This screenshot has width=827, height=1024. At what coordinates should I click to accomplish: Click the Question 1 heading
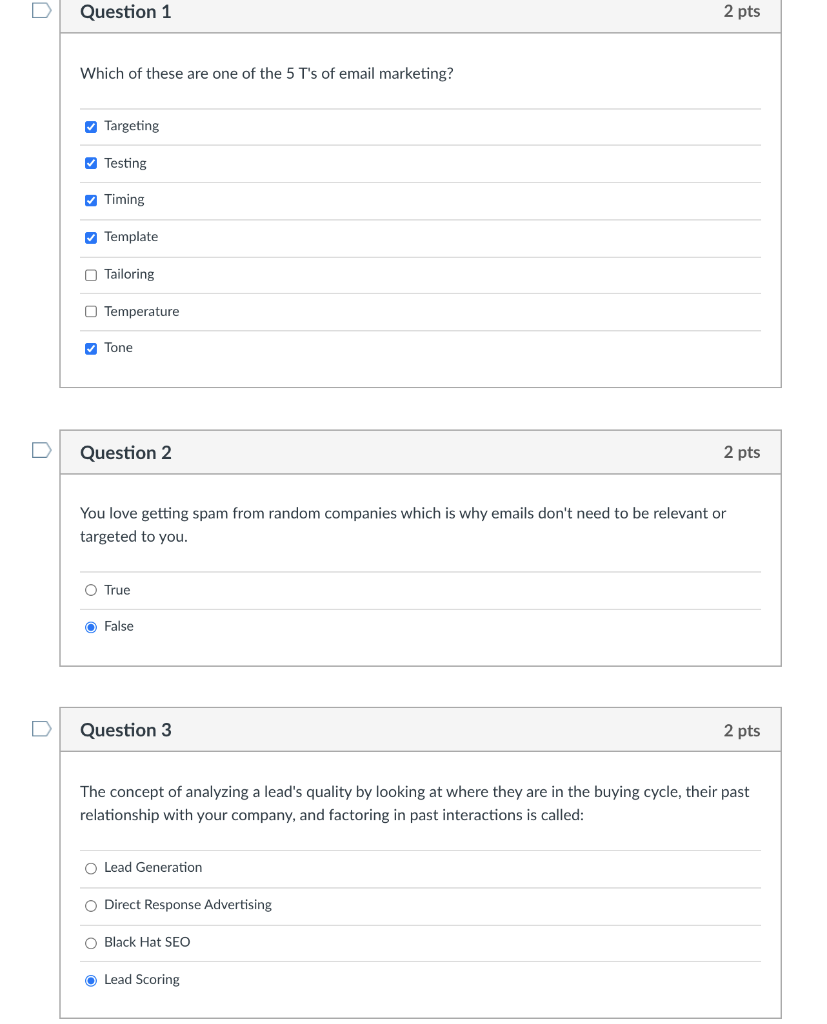125,12
